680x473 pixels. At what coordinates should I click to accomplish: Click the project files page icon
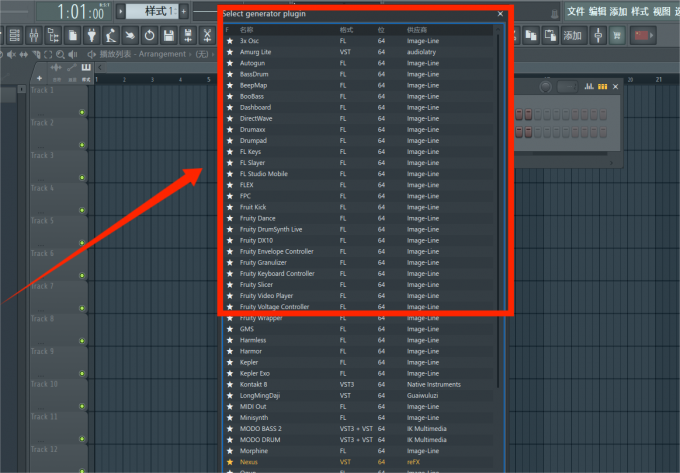72,36
